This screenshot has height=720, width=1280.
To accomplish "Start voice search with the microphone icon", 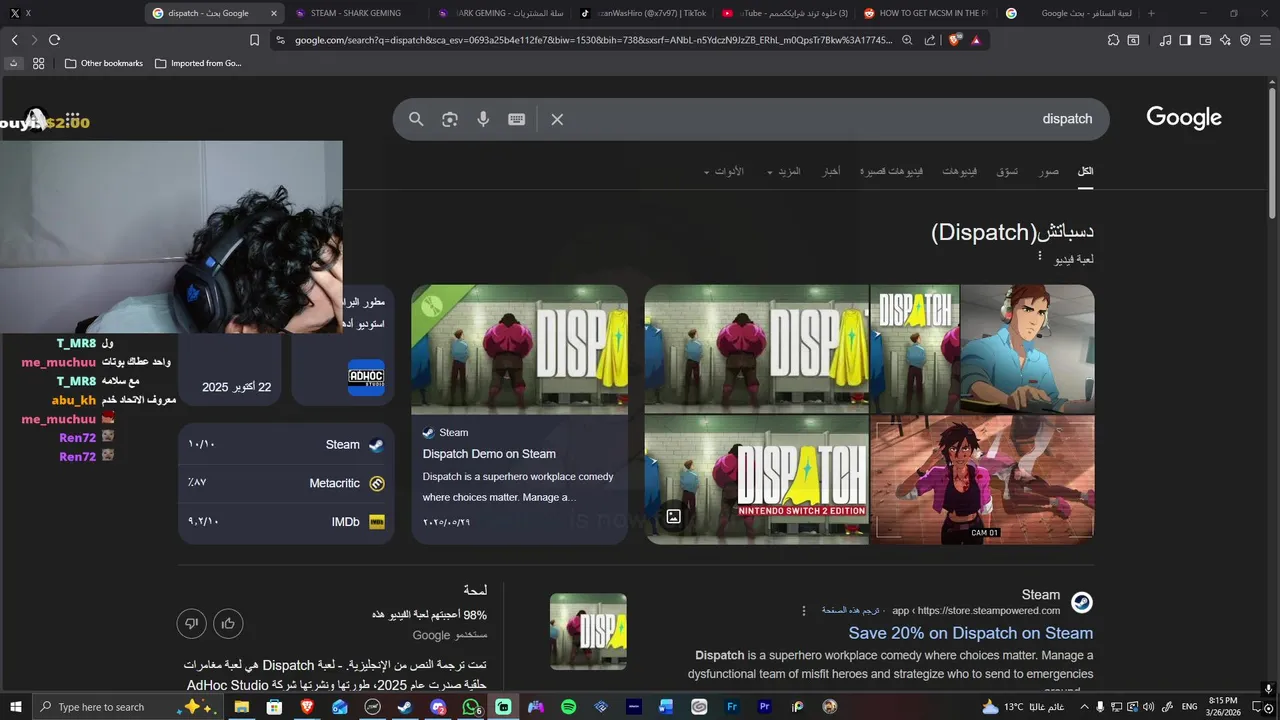I will [x=483, y=119].
